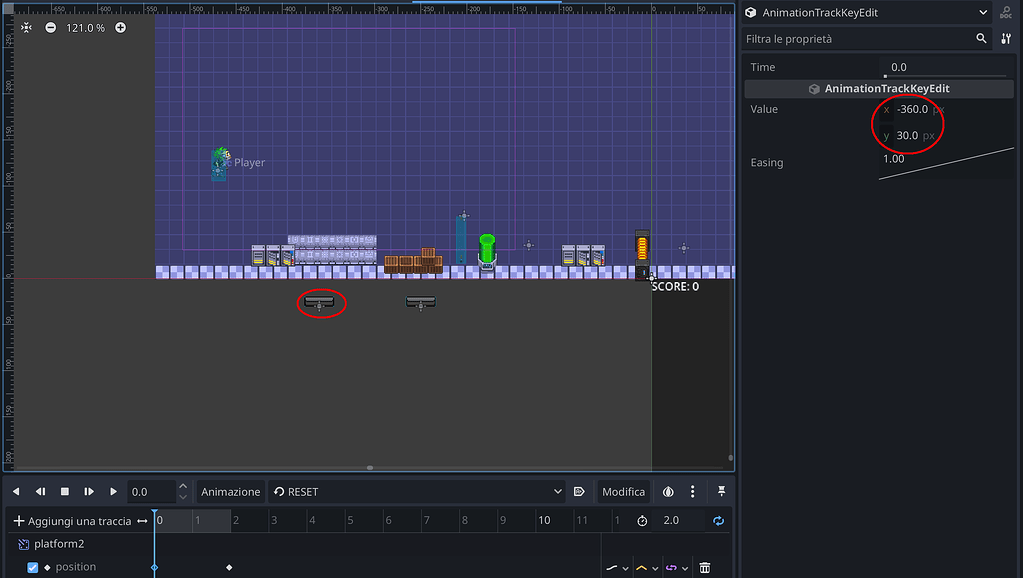Enable onion skinning in the animation panel

[666, 491]
